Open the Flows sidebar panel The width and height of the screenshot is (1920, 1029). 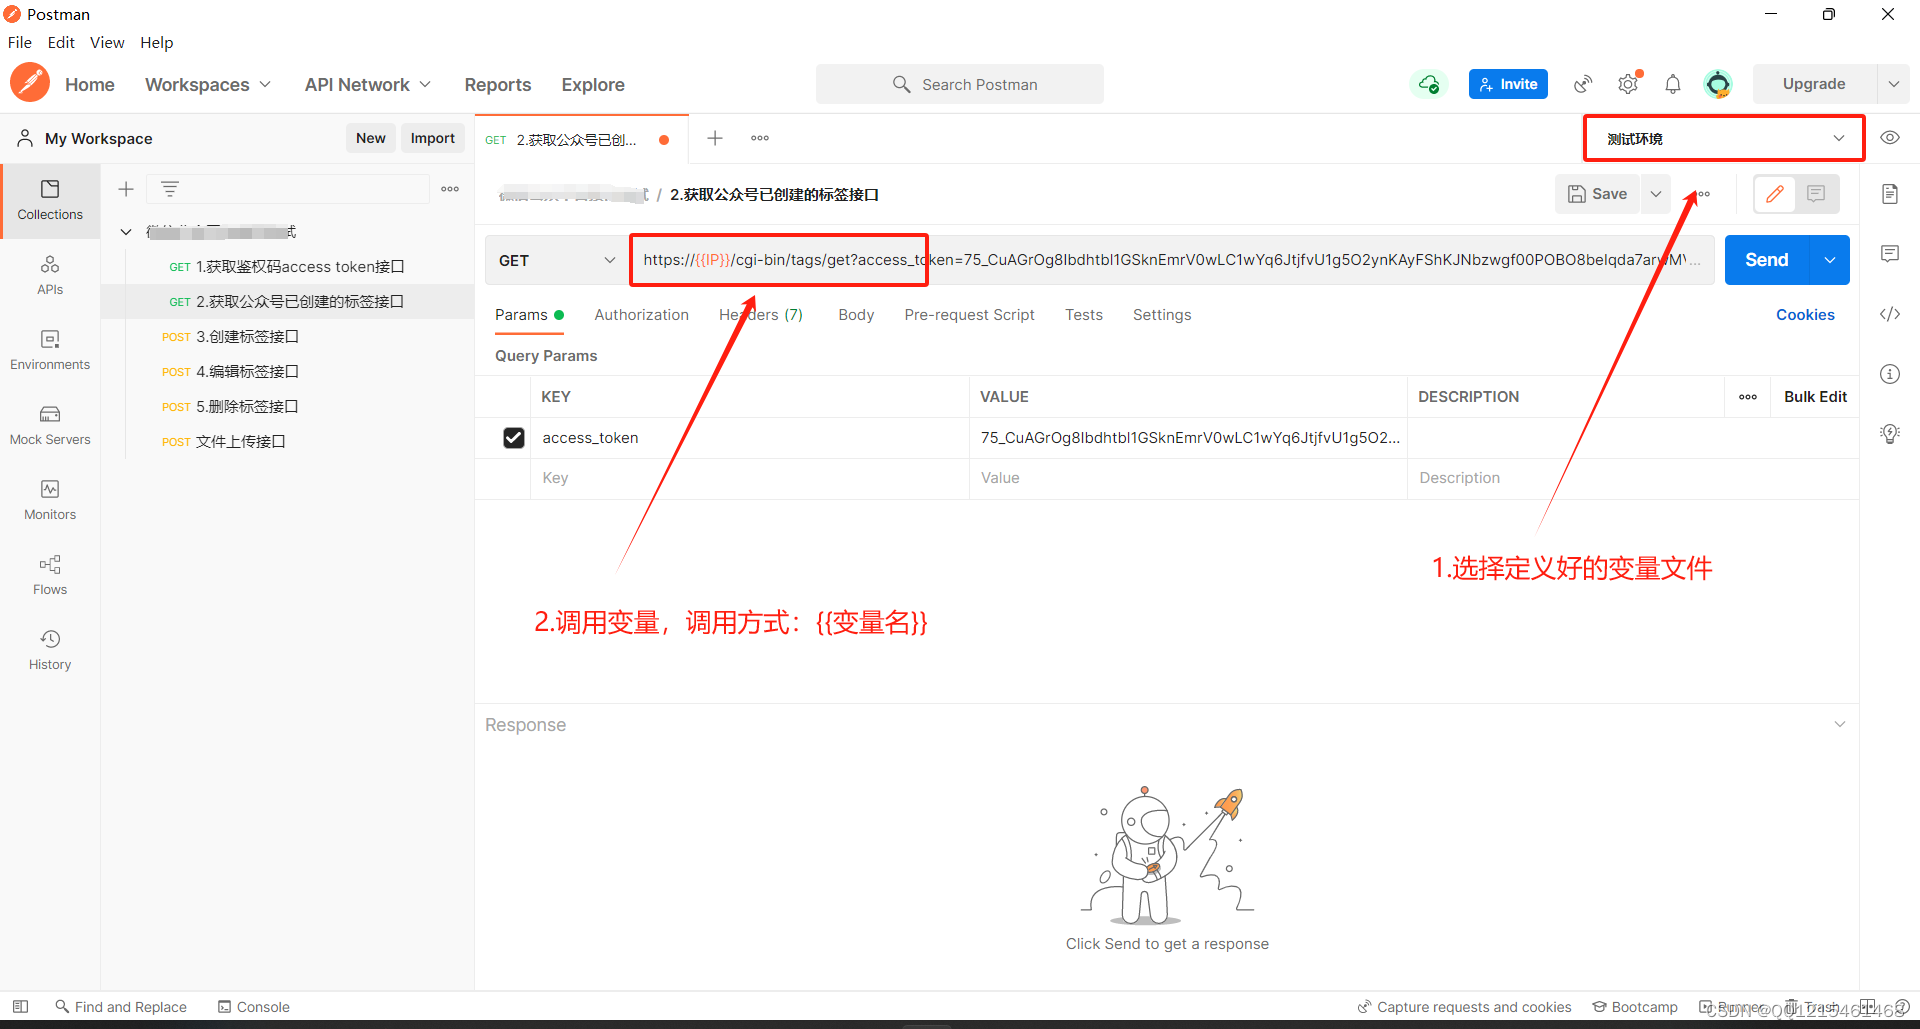[50, 575]
